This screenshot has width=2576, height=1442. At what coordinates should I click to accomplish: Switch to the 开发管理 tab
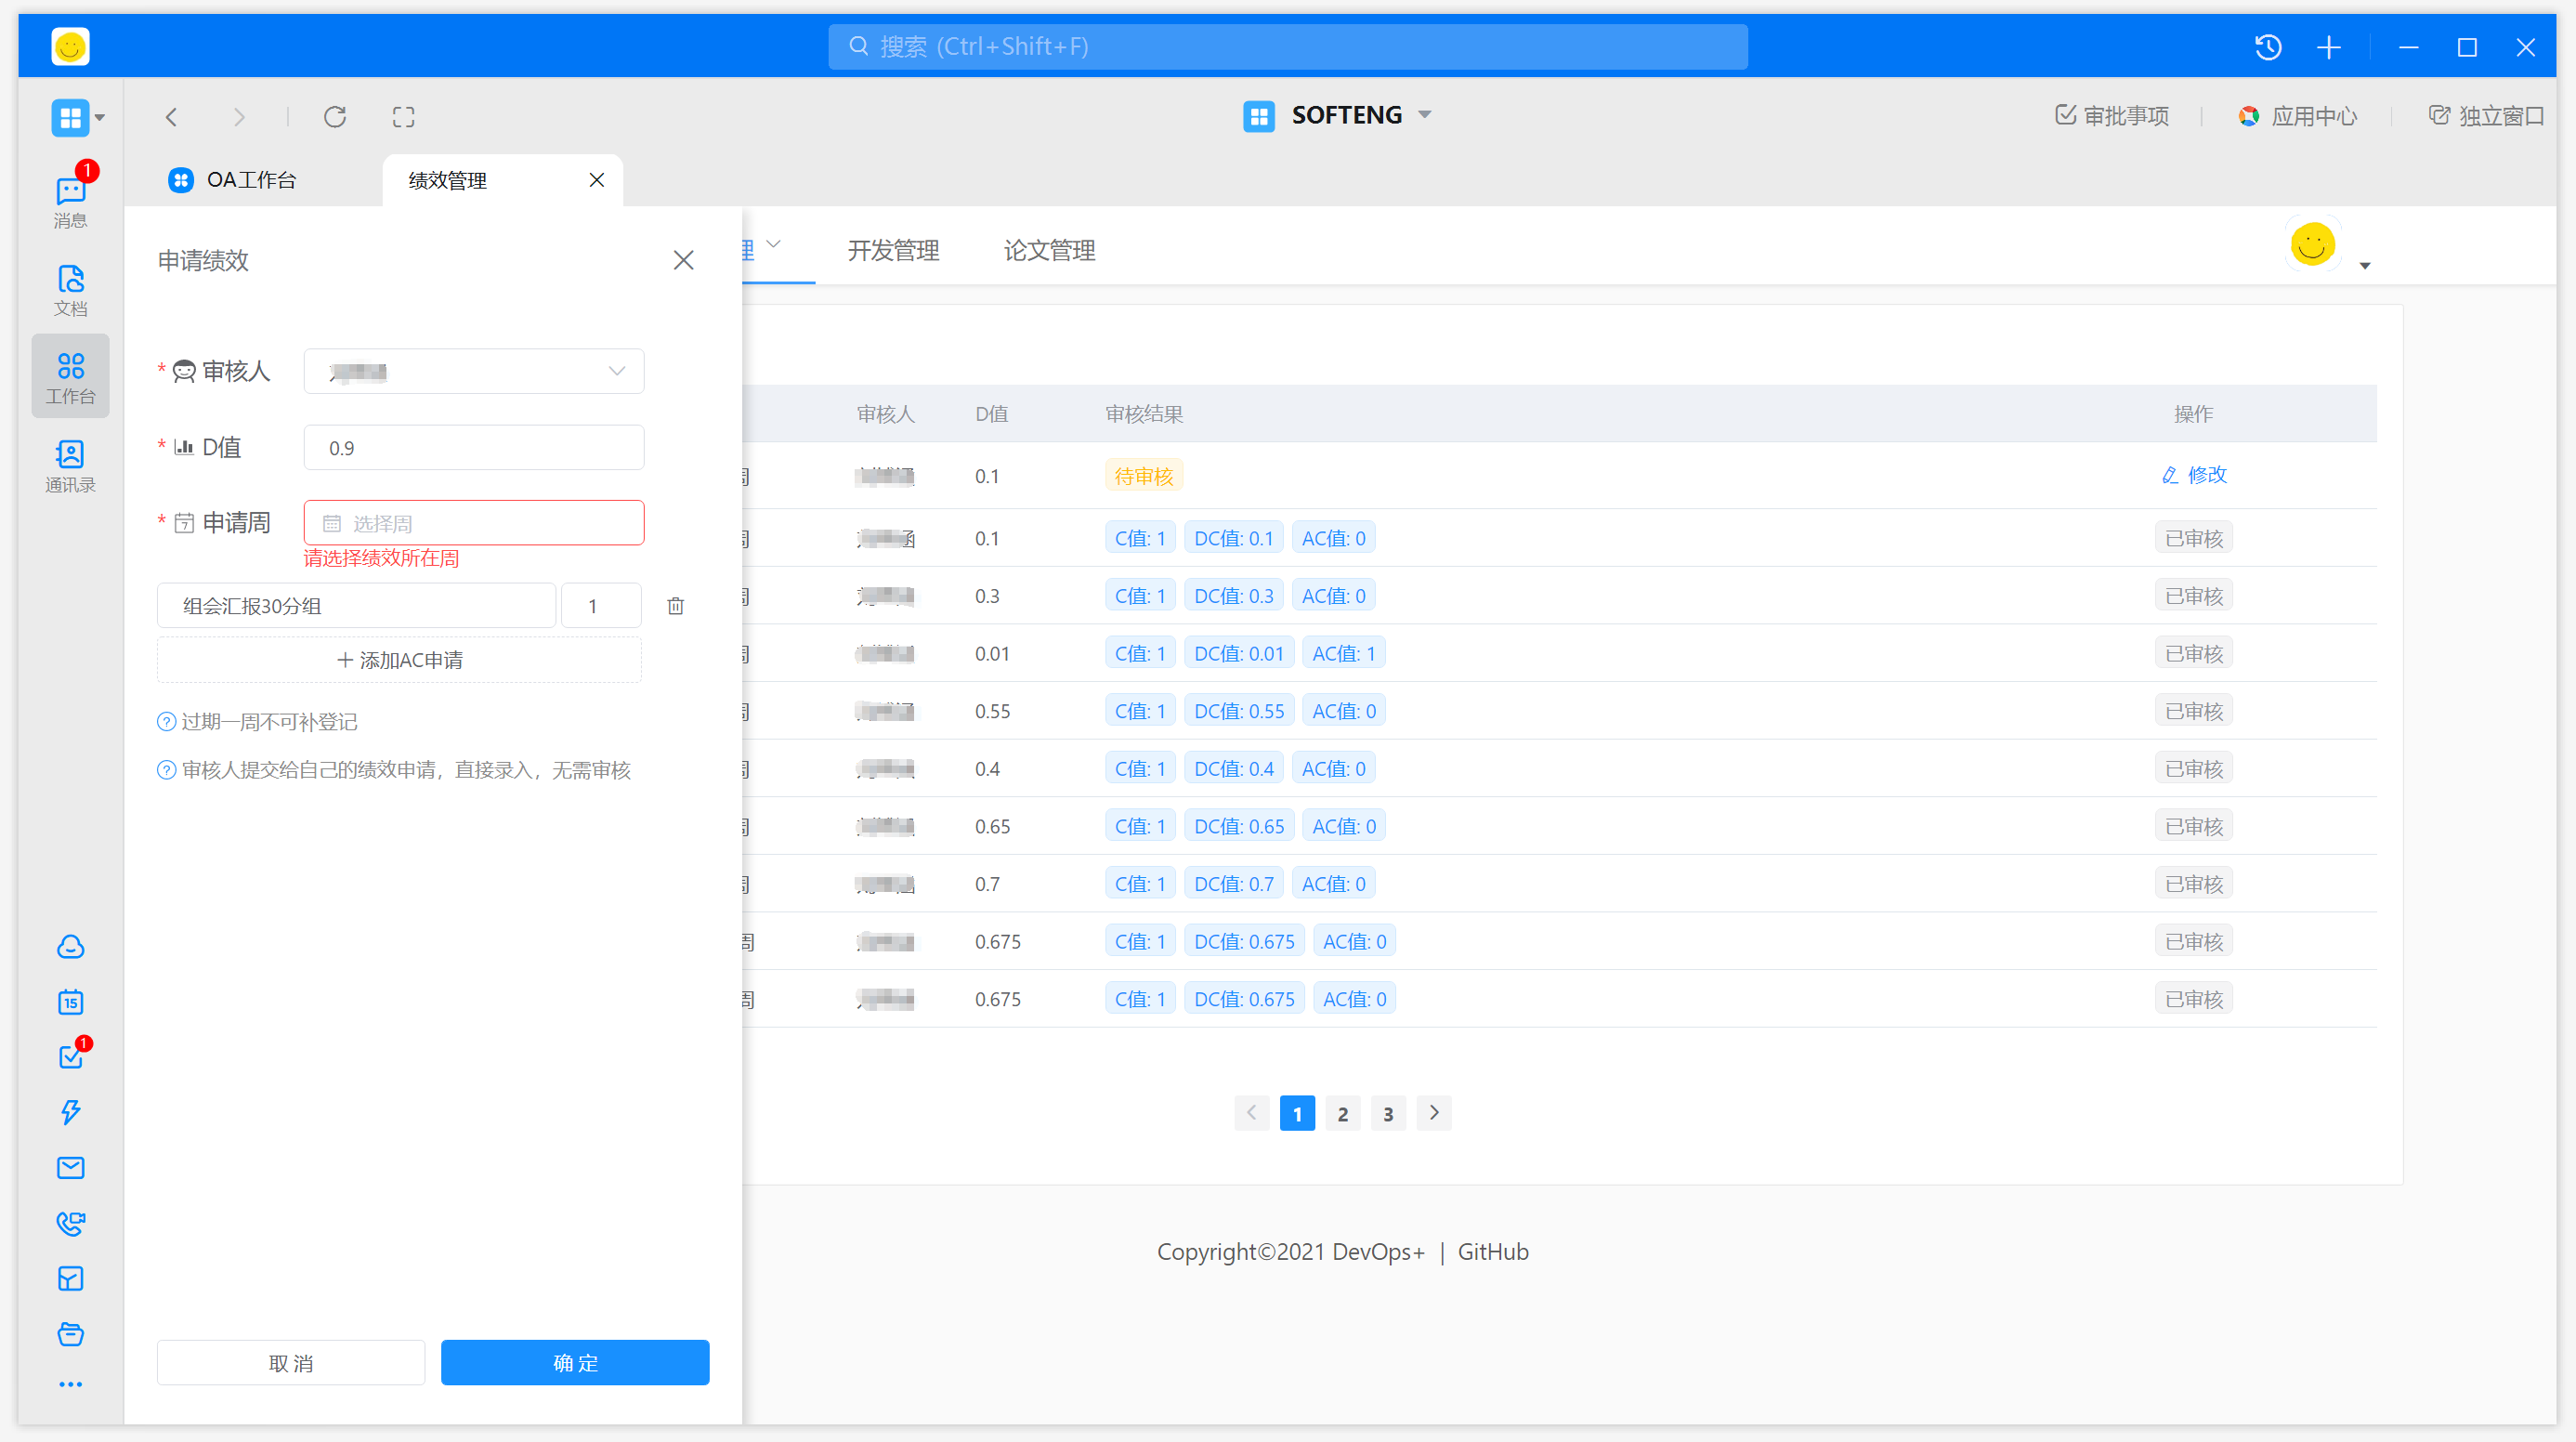coord(893,250)
